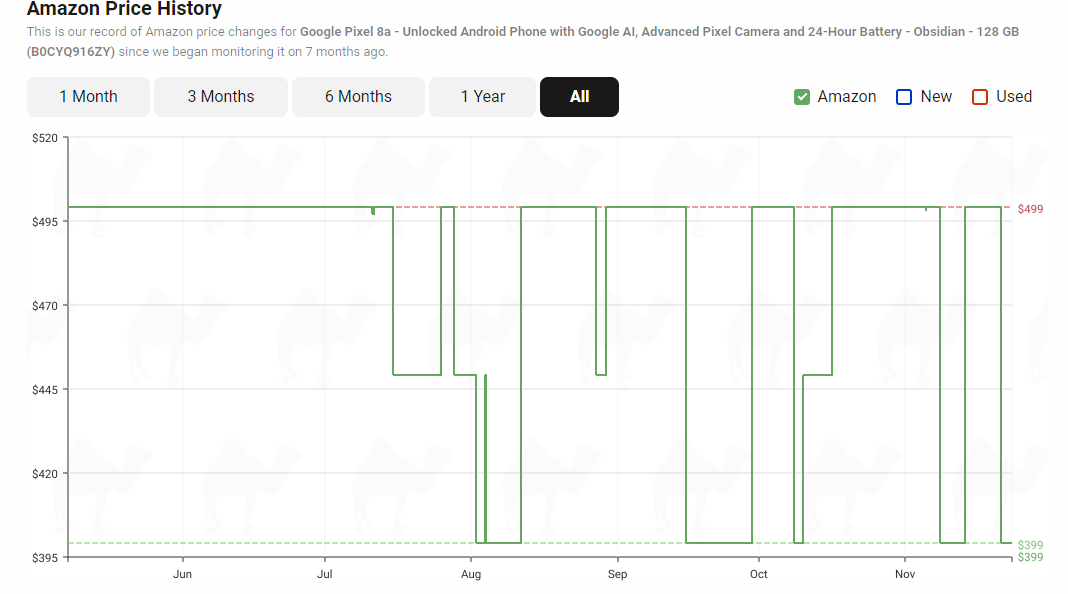Image resolution: width=1068 pixels, height=594 pixels.
Task: Click the upper $399 lowest price marker
Action: click(1030, 545)
